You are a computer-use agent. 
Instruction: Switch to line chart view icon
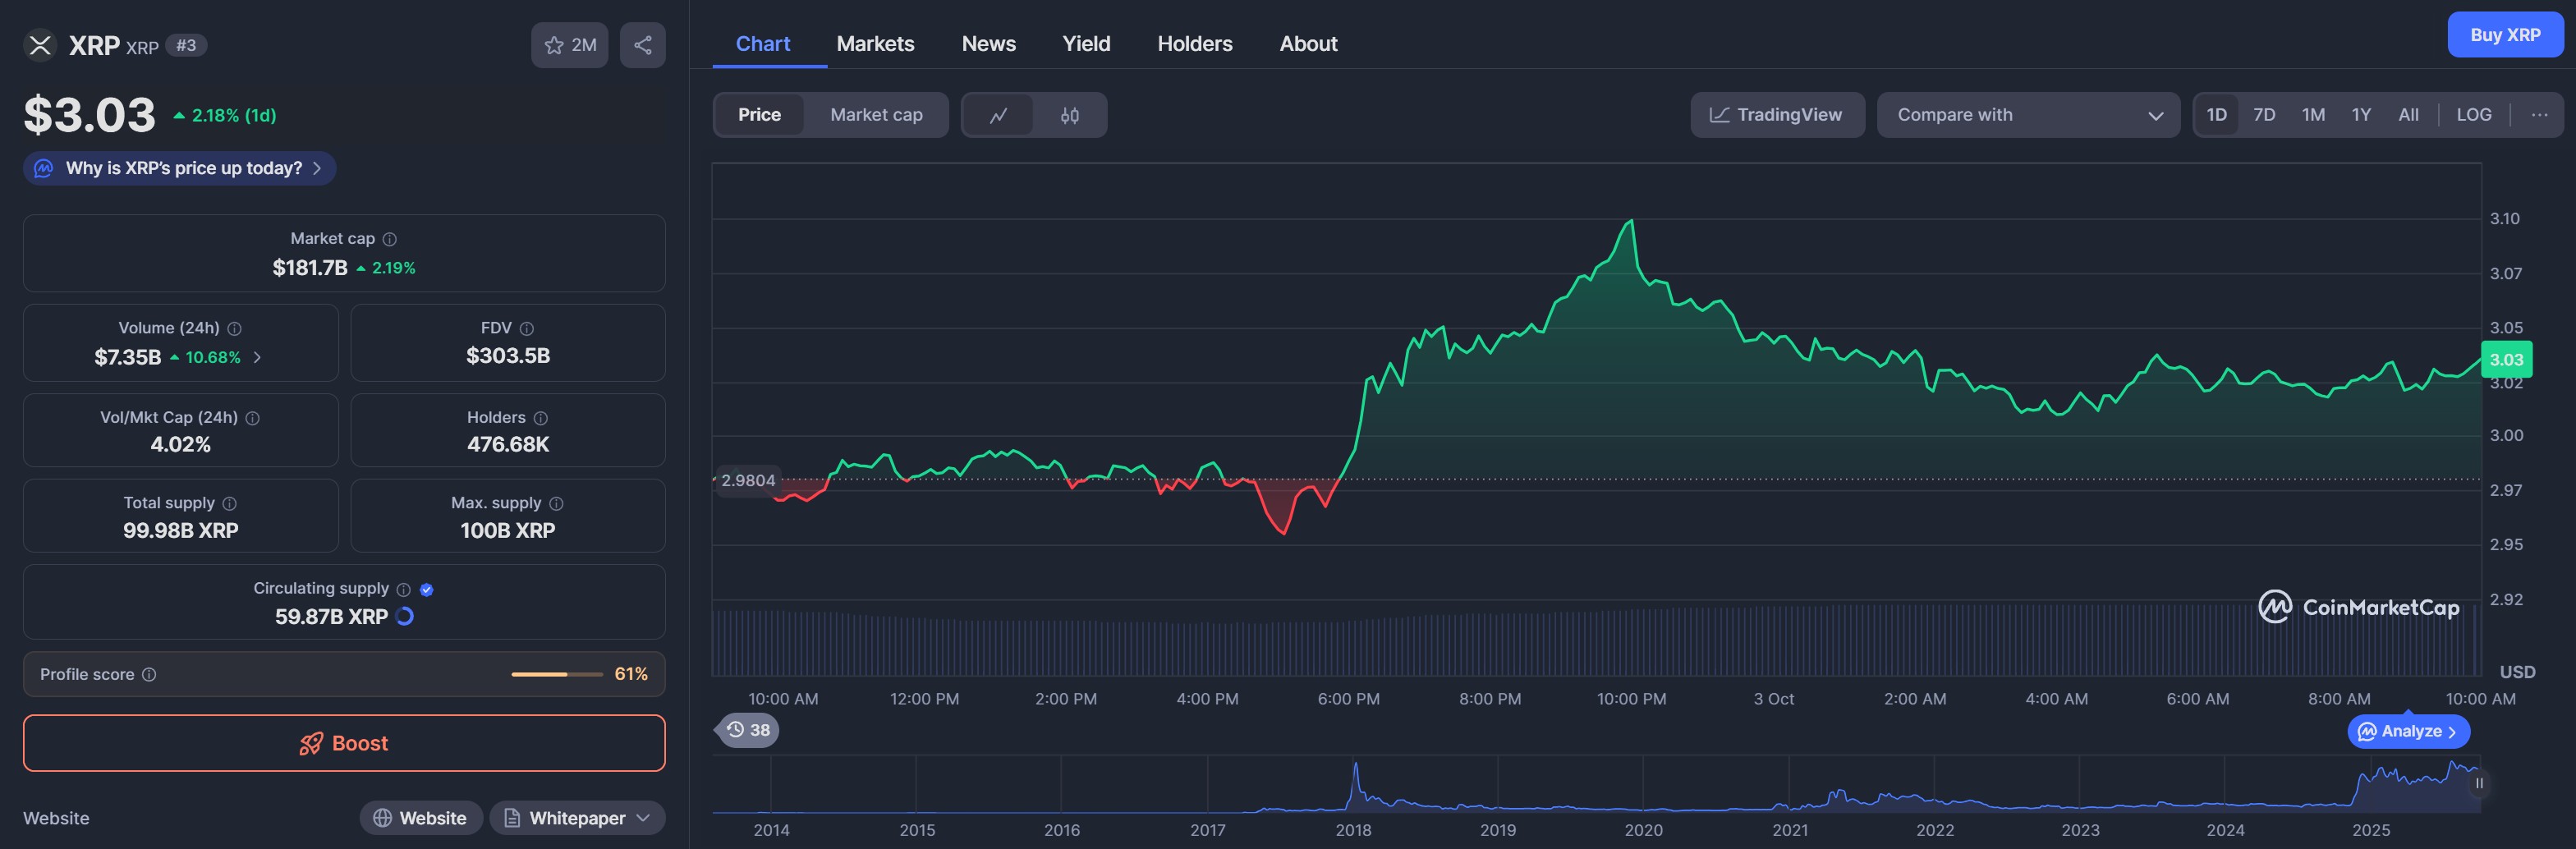tap(997, 115)
